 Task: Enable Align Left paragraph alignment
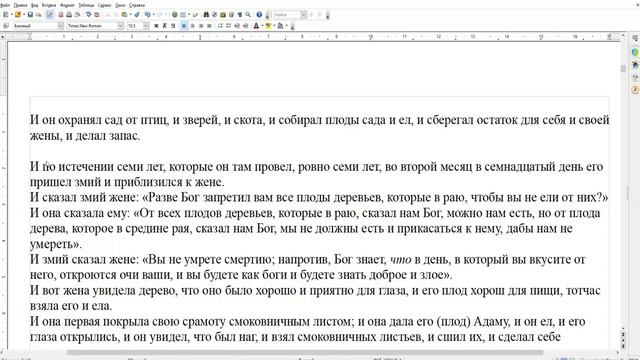click(x=184, y=26)
